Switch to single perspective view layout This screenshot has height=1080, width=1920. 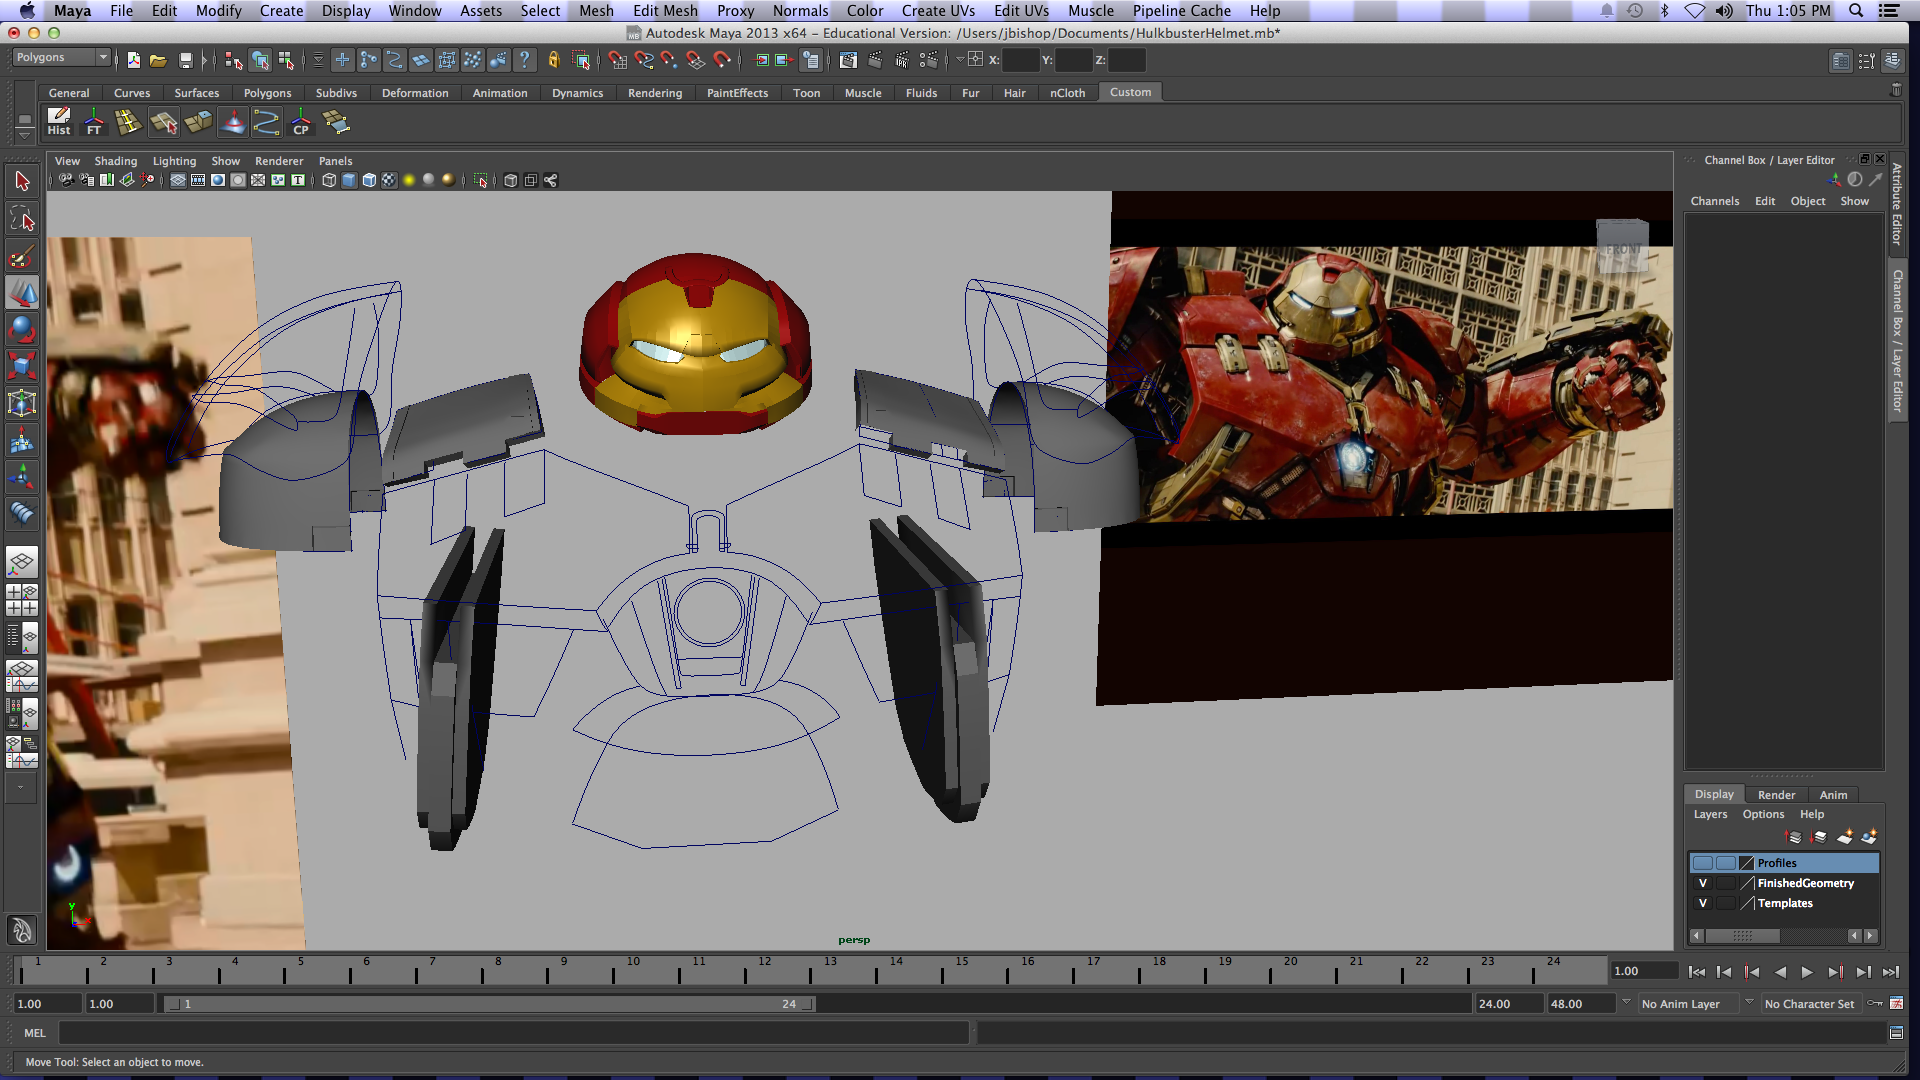(22, 563)
